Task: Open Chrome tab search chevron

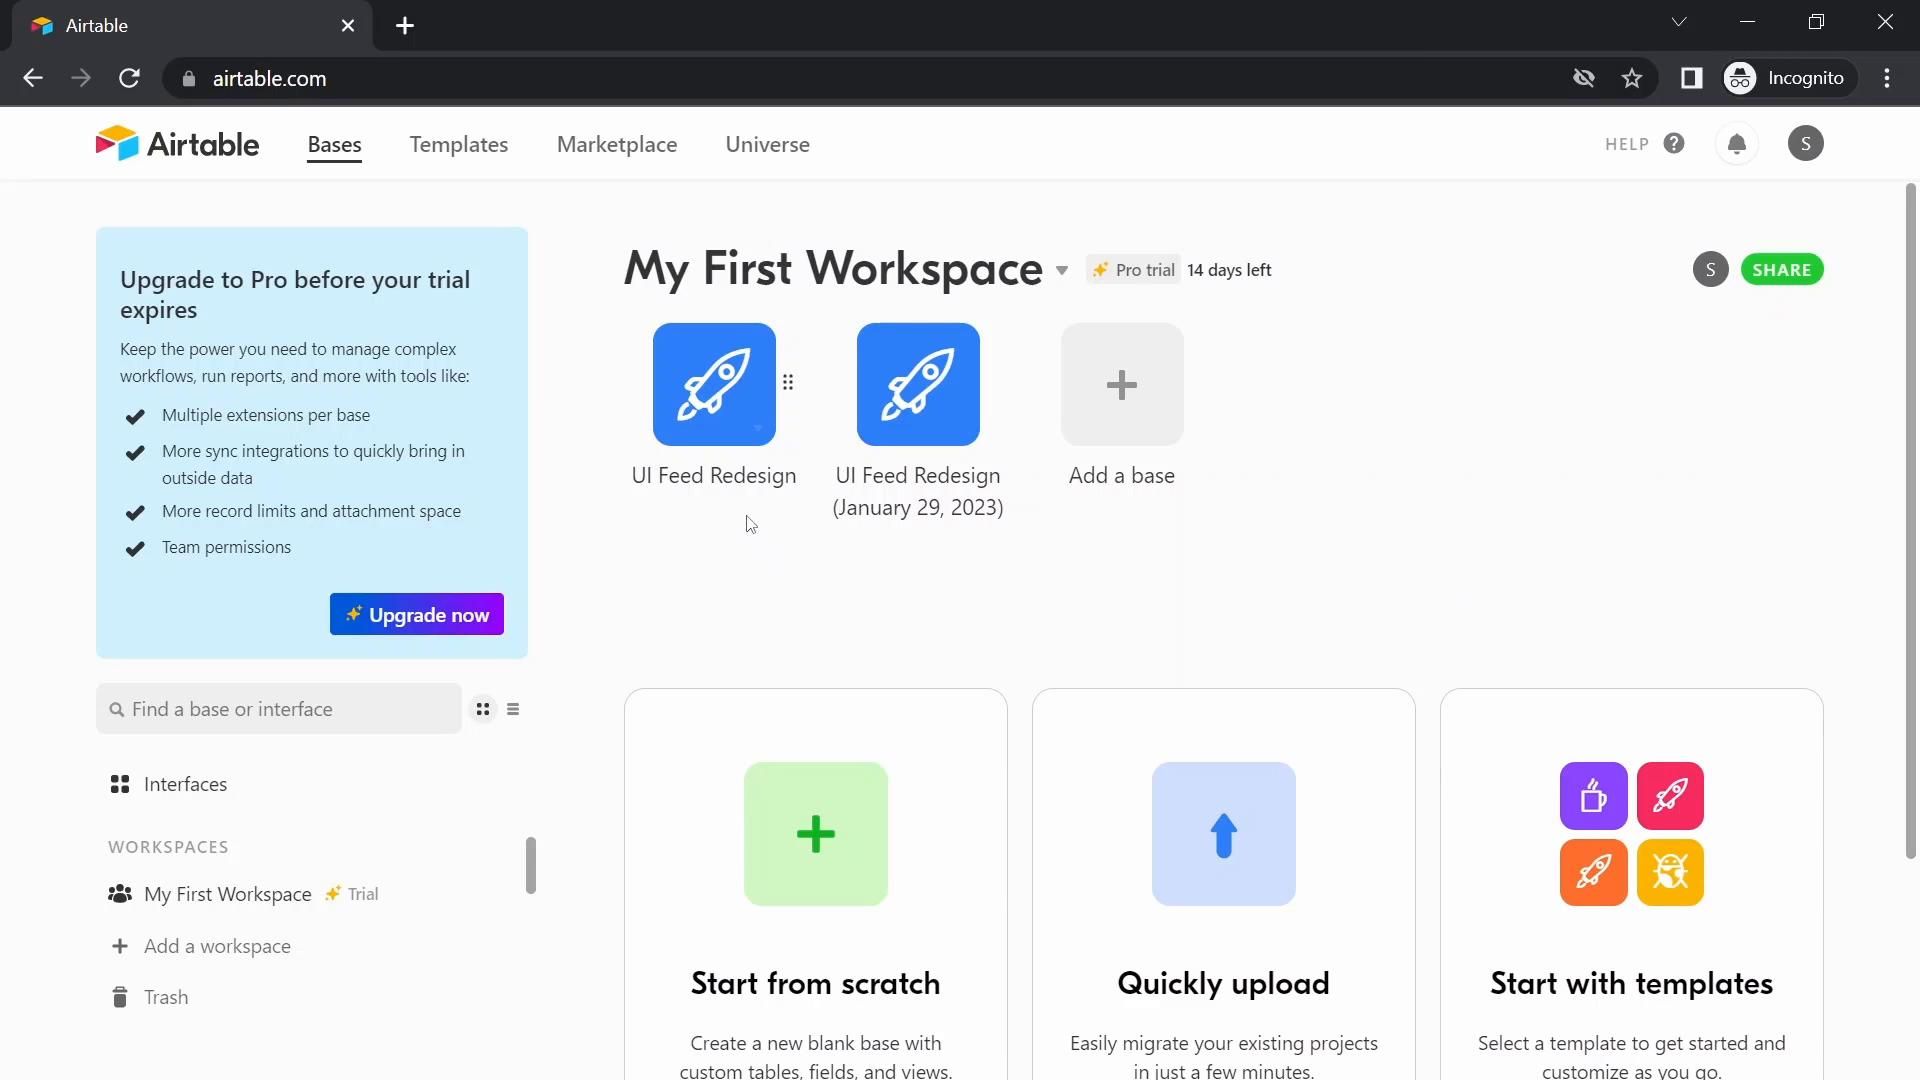Action: coord(1679,22)
